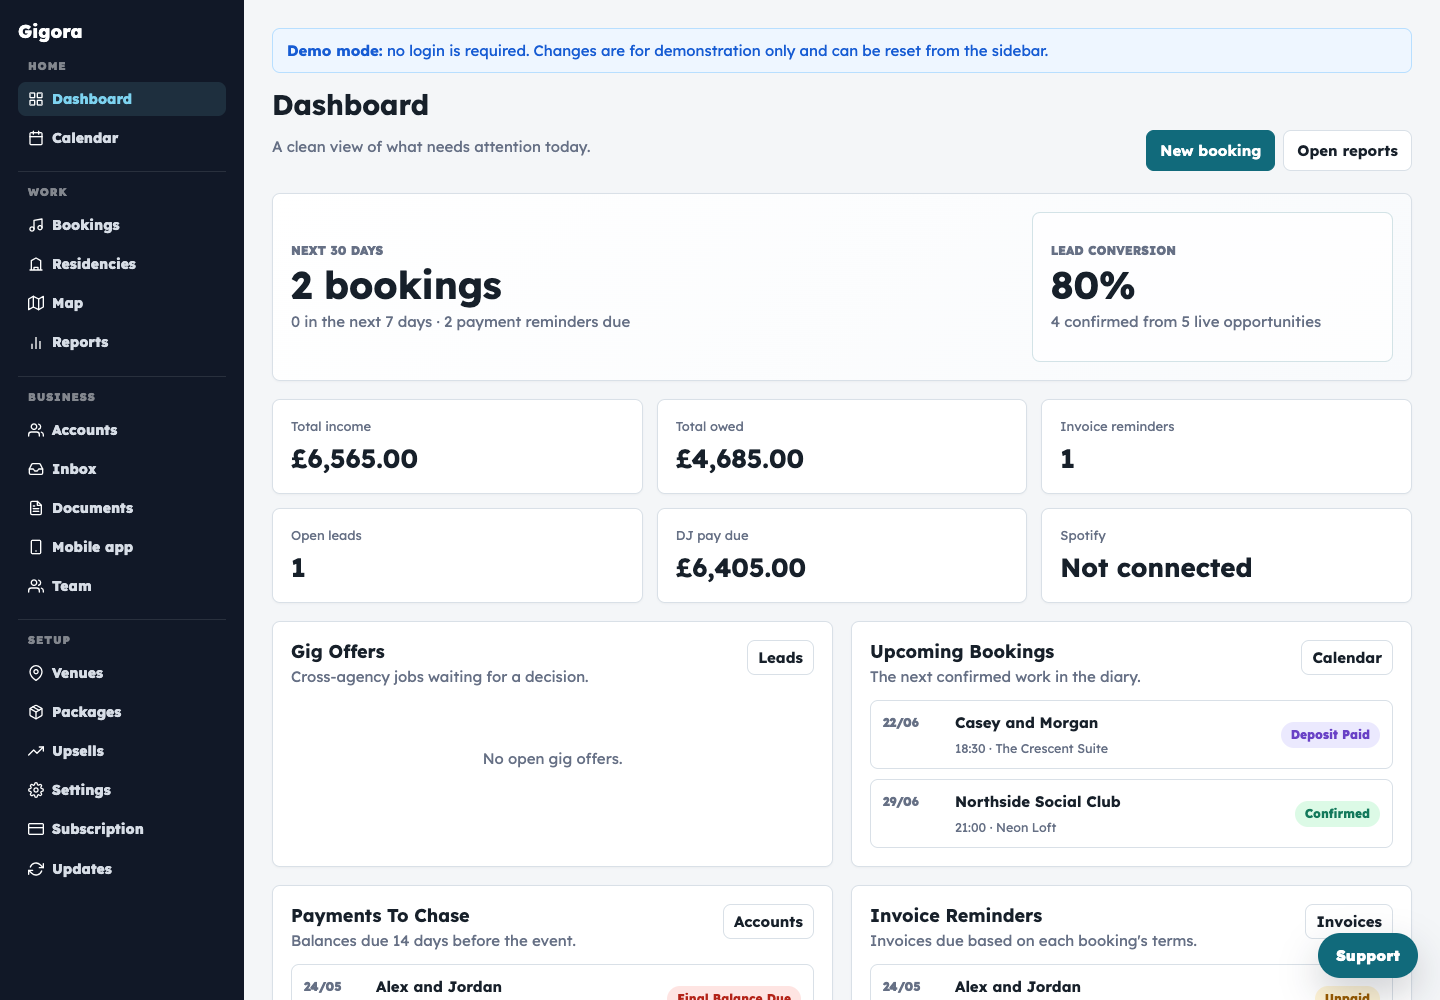Image resolution: width=1440 pixels, height=1000 pixels.
Task: Click the Mobile app phone icon
Action: coord(36,547)
